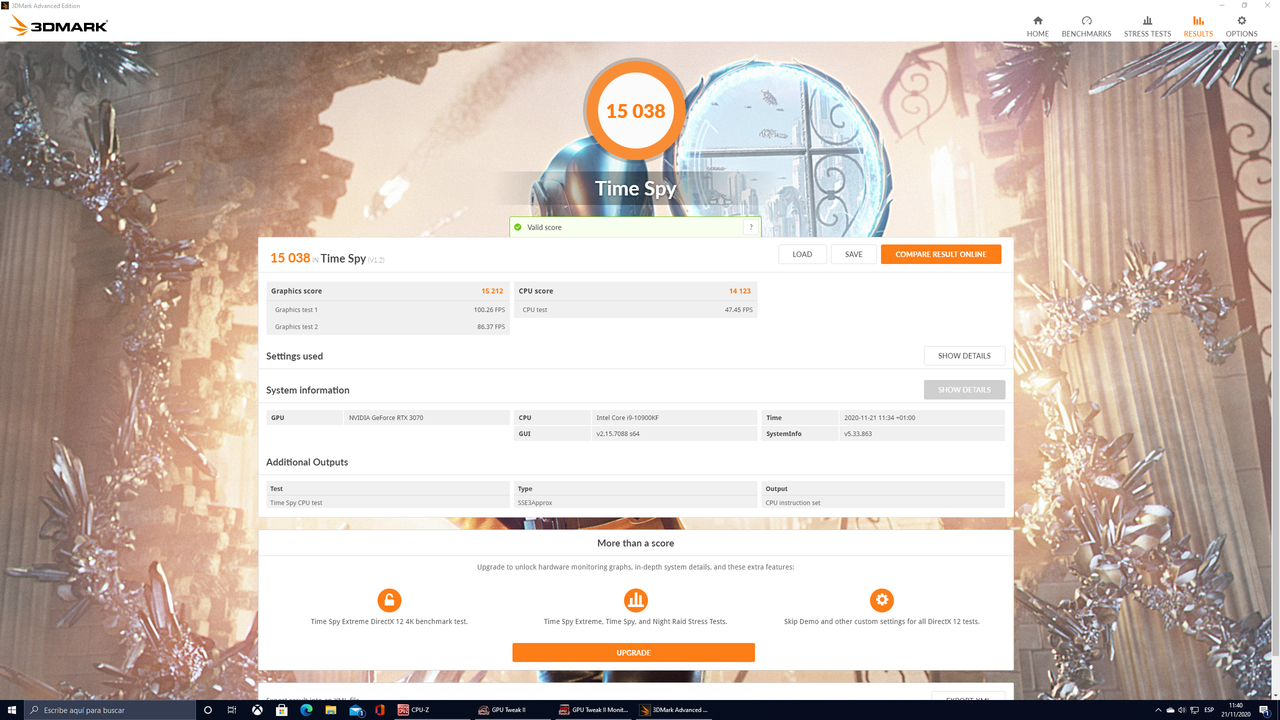Click the ESP input language indicator

point(1209,710)
